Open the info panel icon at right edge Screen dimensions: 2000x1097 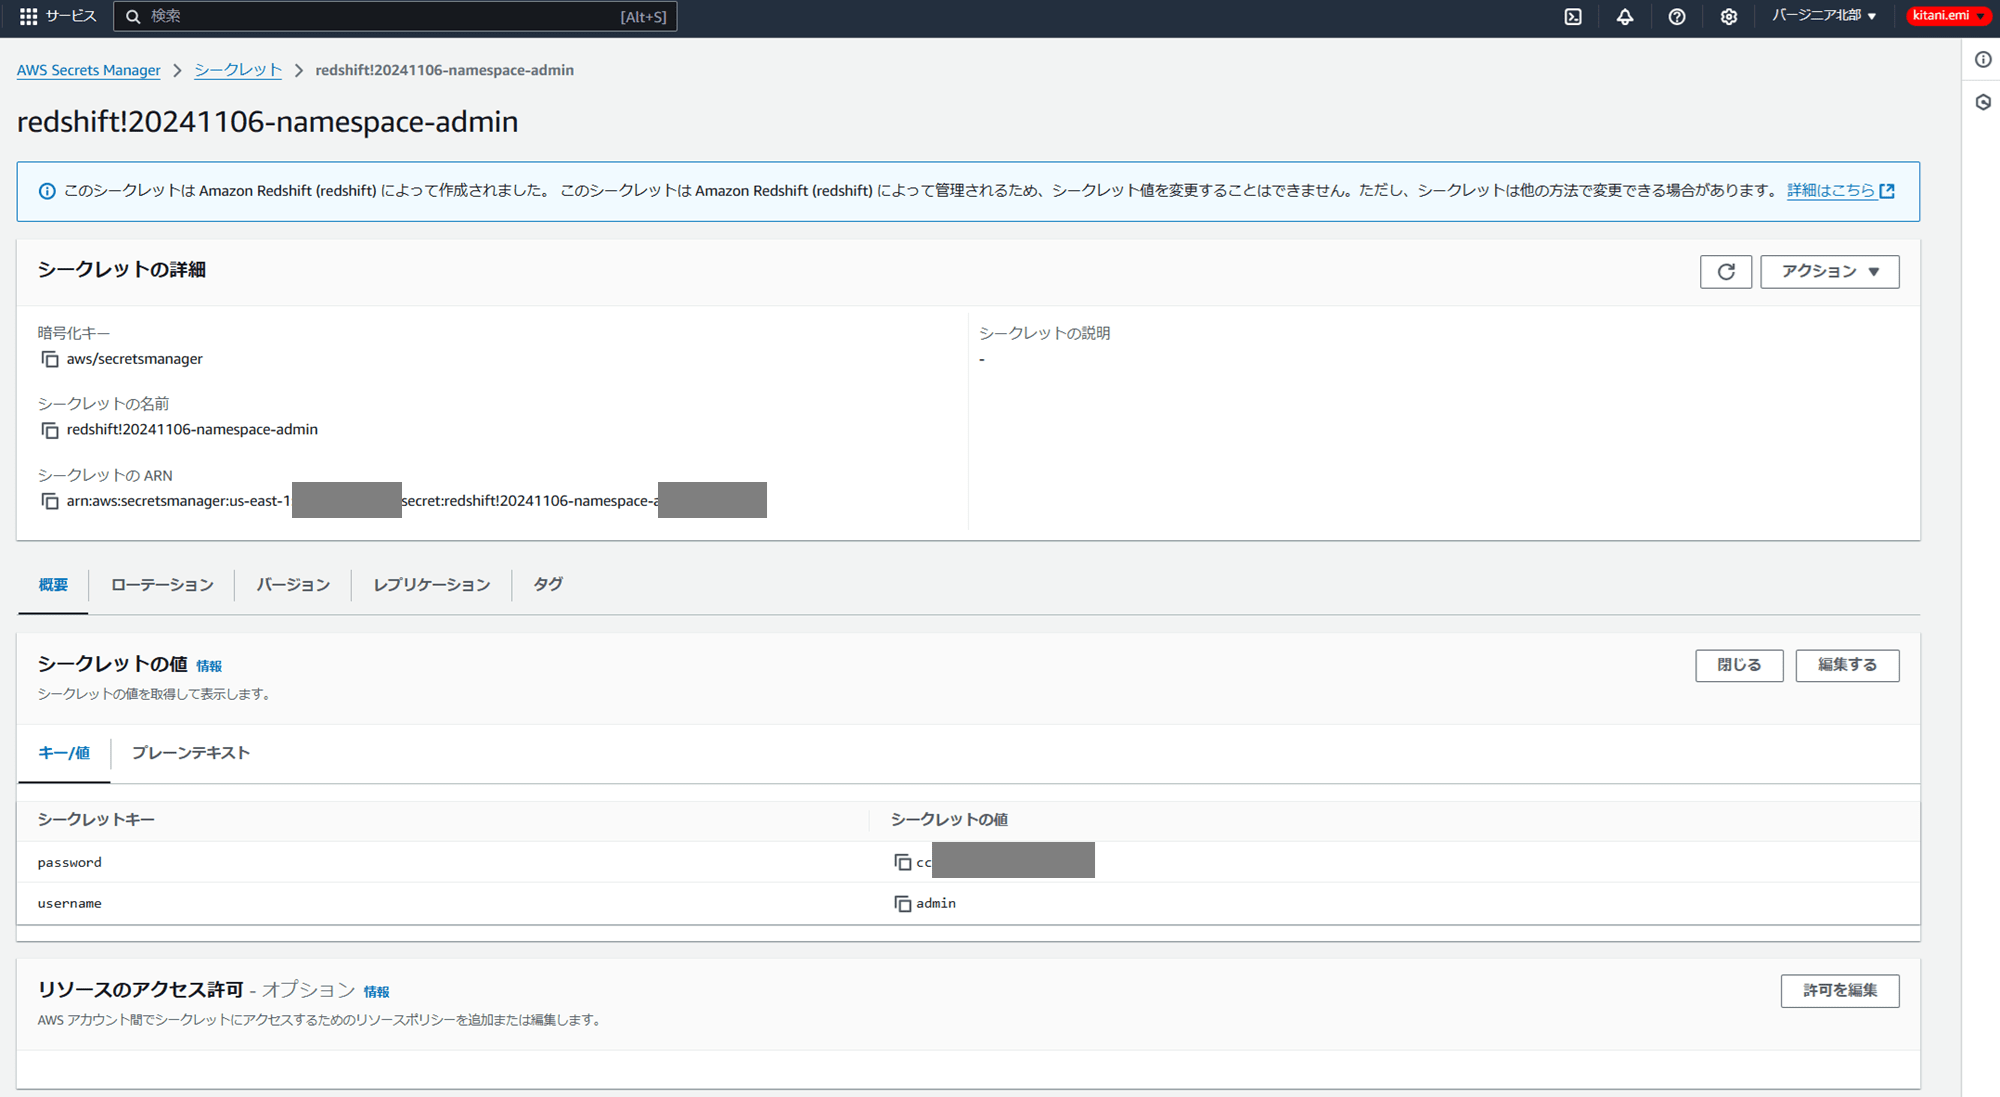pyautogui.click(x=1983, y=60)
